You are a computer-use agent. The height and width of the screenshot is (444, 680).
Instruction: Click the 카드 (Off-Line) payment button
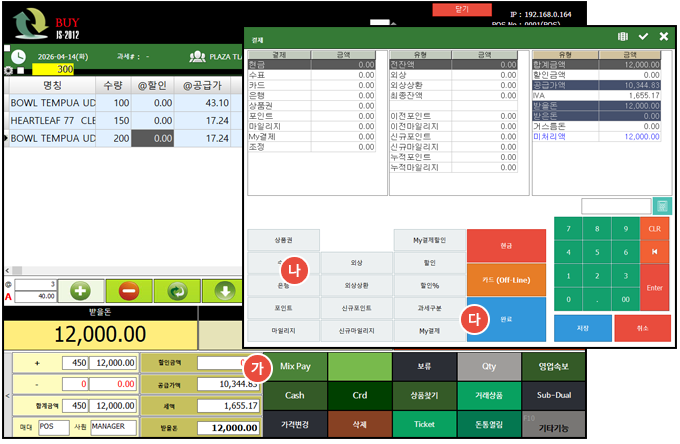[x=506, y=280]
